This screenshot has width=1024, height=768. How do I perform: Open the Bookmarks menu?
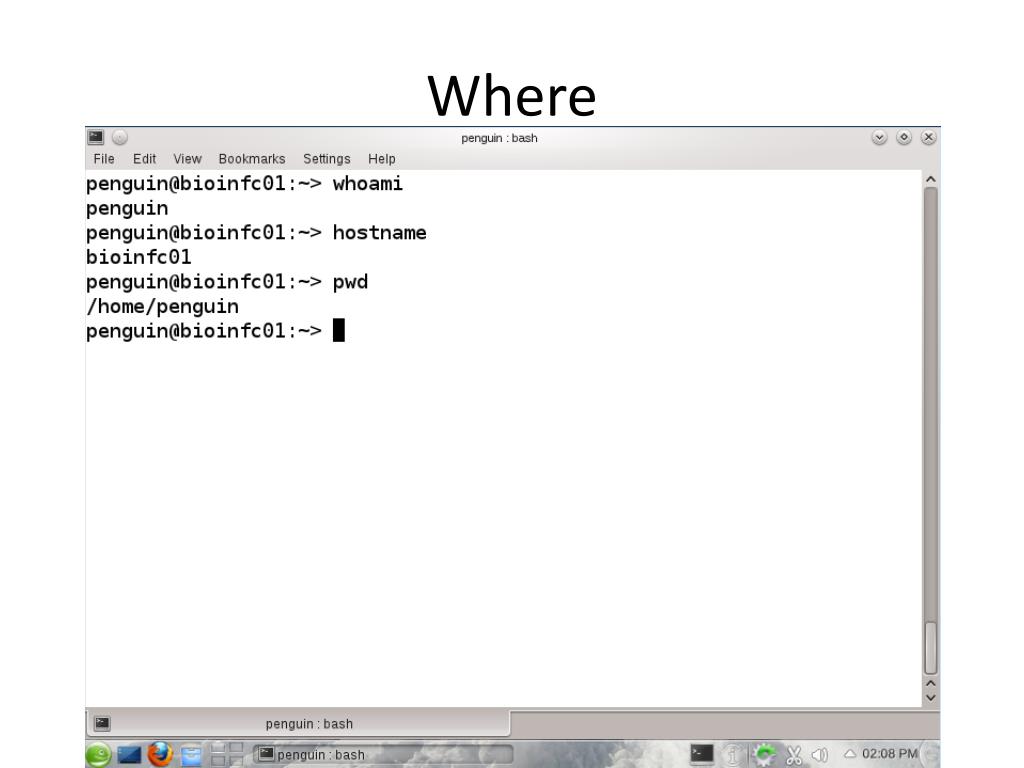point(252,159)
